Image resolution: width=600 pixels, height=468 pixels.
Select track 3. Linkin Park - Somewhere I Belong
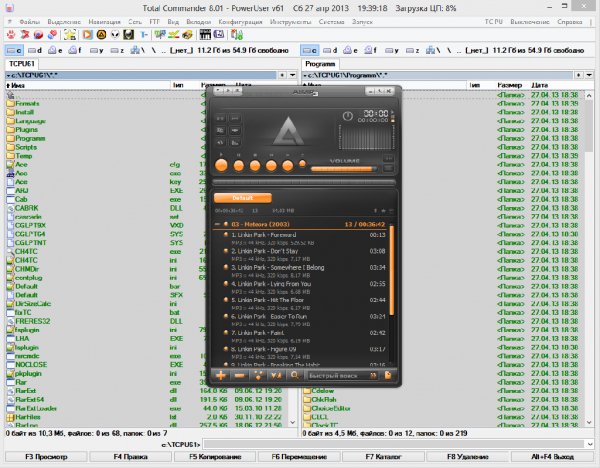[x=278, y=267]
